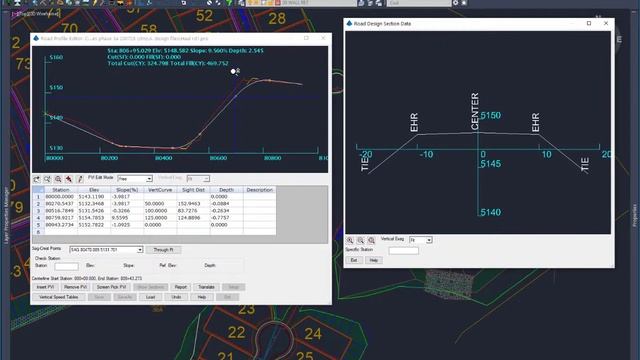Click Exit button in Section Data window
The width and height of the screenshot is (640, 360).
coord(354,260)
